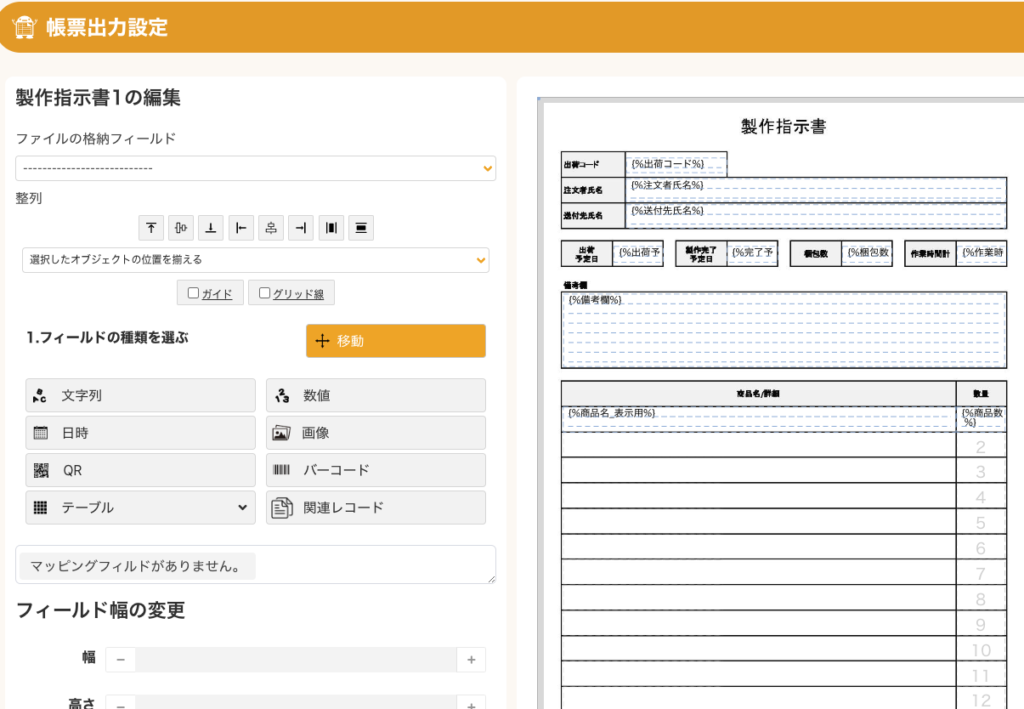Image resolution: width=1024 pixels, height=709 pixels.
Task: Click row number 10 in quantity column
Action: click(981, 650)
